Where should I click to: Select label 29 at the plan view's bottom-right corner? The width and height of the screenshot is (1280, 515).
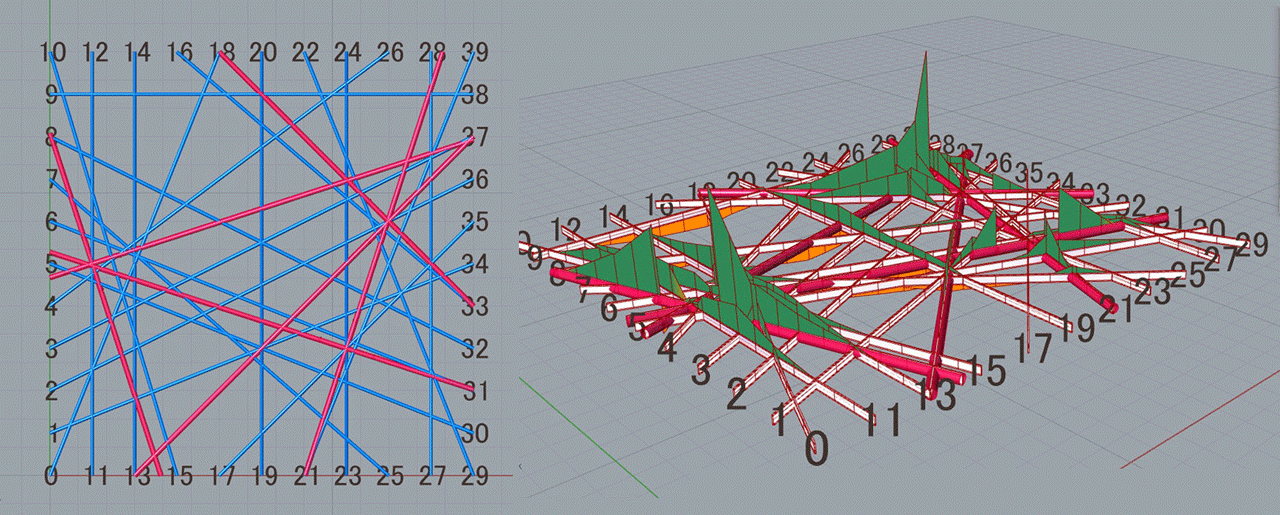click(x=474, y=476)
